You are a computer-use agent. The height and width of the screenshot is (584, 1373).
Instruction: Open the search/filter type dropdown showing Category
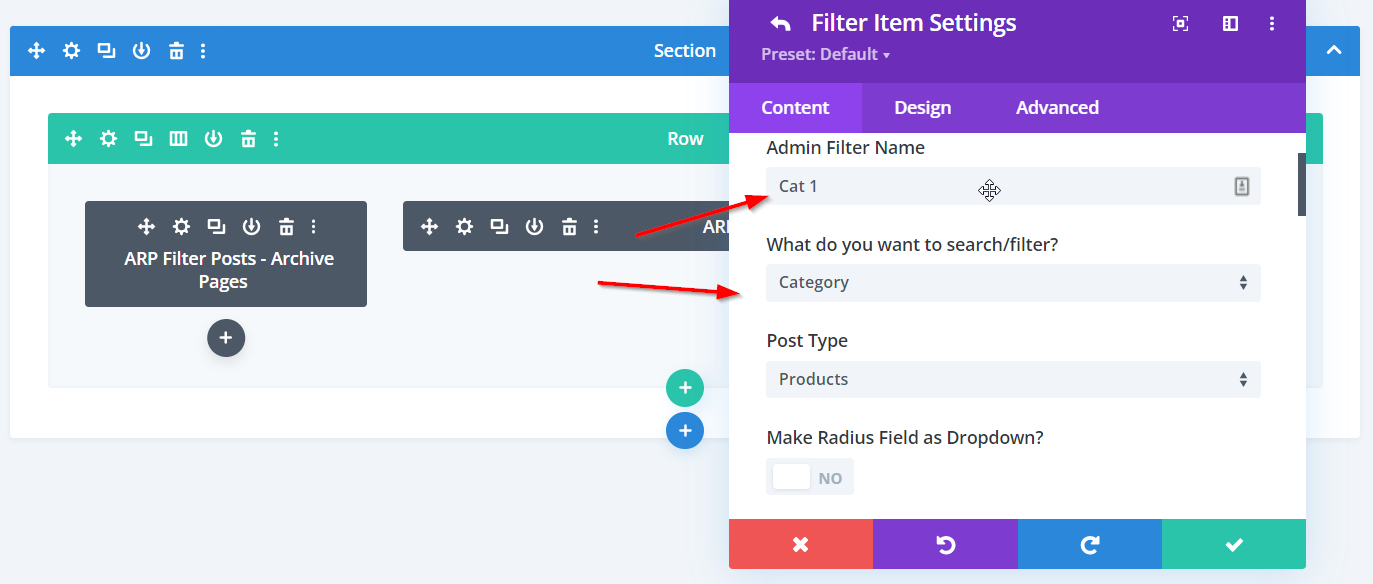click(x=1012, y=283)
